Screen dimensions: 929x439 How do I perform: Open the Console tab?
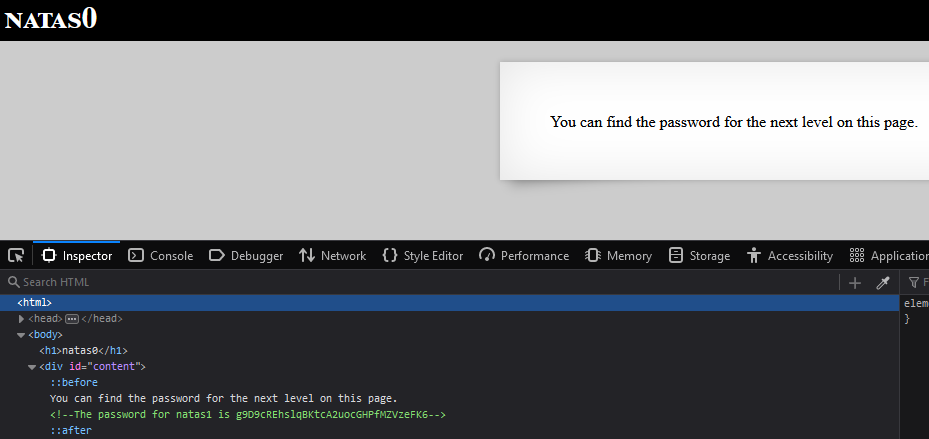tap(161, 256)
